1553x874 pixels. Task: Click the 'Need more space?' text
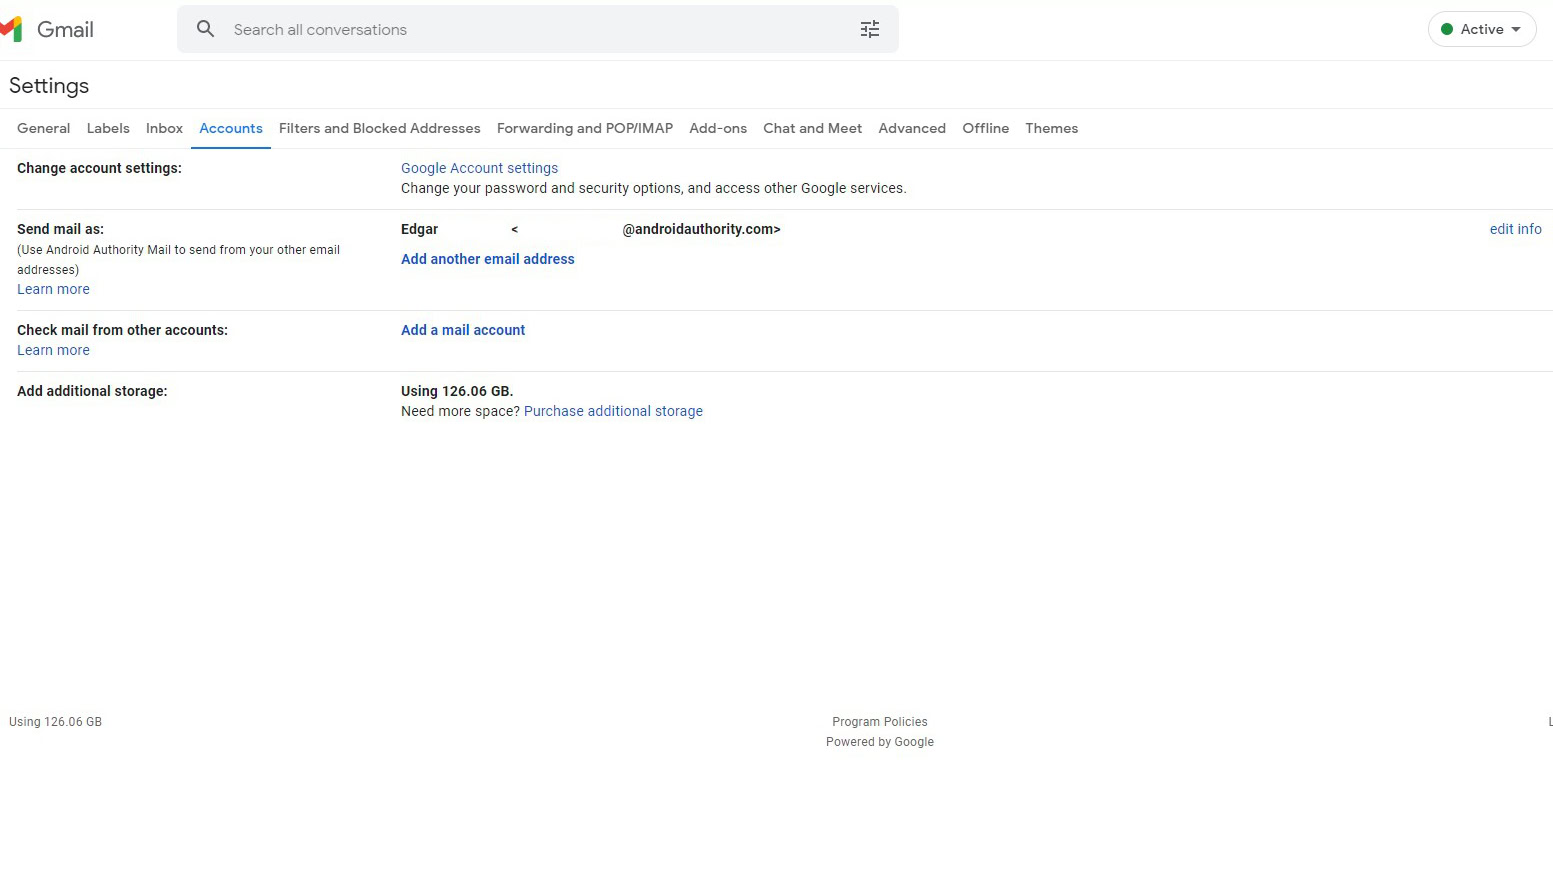(x=460, y=411)
